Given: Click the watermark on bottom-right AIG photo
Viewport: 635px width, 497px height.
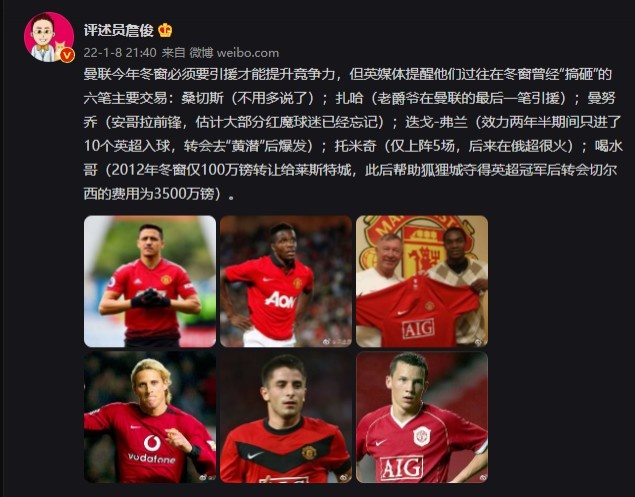Looking at the screenshot, I should [x=481, y=478].
